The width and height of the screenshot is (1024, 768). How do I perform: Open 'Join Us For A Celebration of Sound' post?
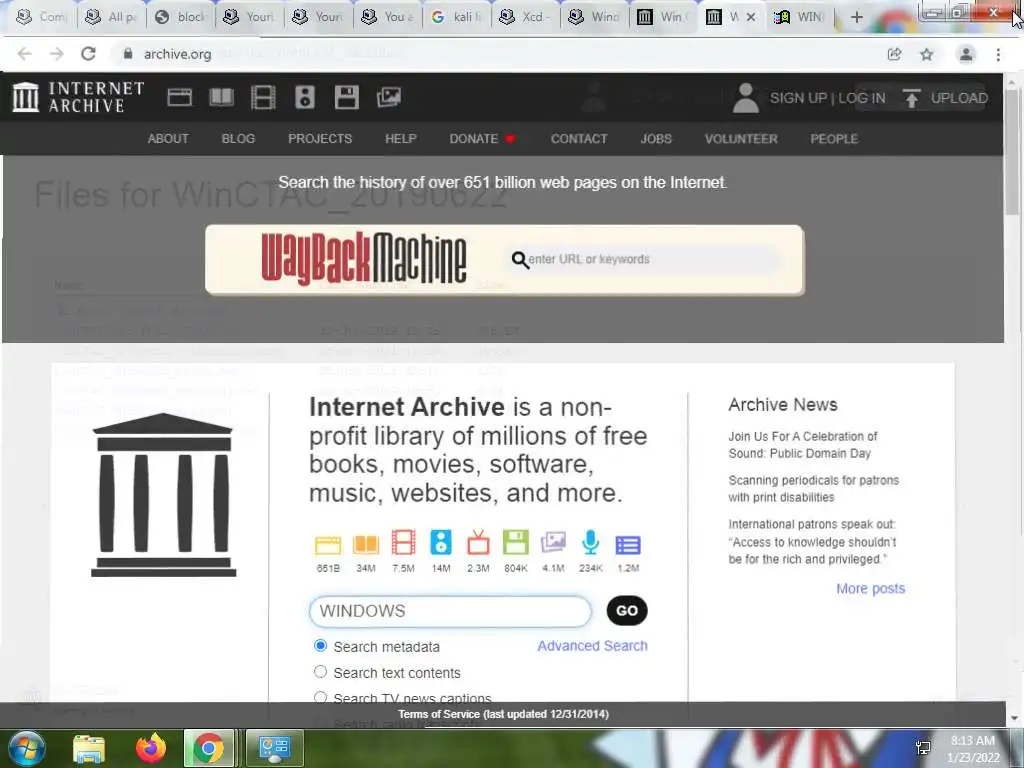point(803,445)
